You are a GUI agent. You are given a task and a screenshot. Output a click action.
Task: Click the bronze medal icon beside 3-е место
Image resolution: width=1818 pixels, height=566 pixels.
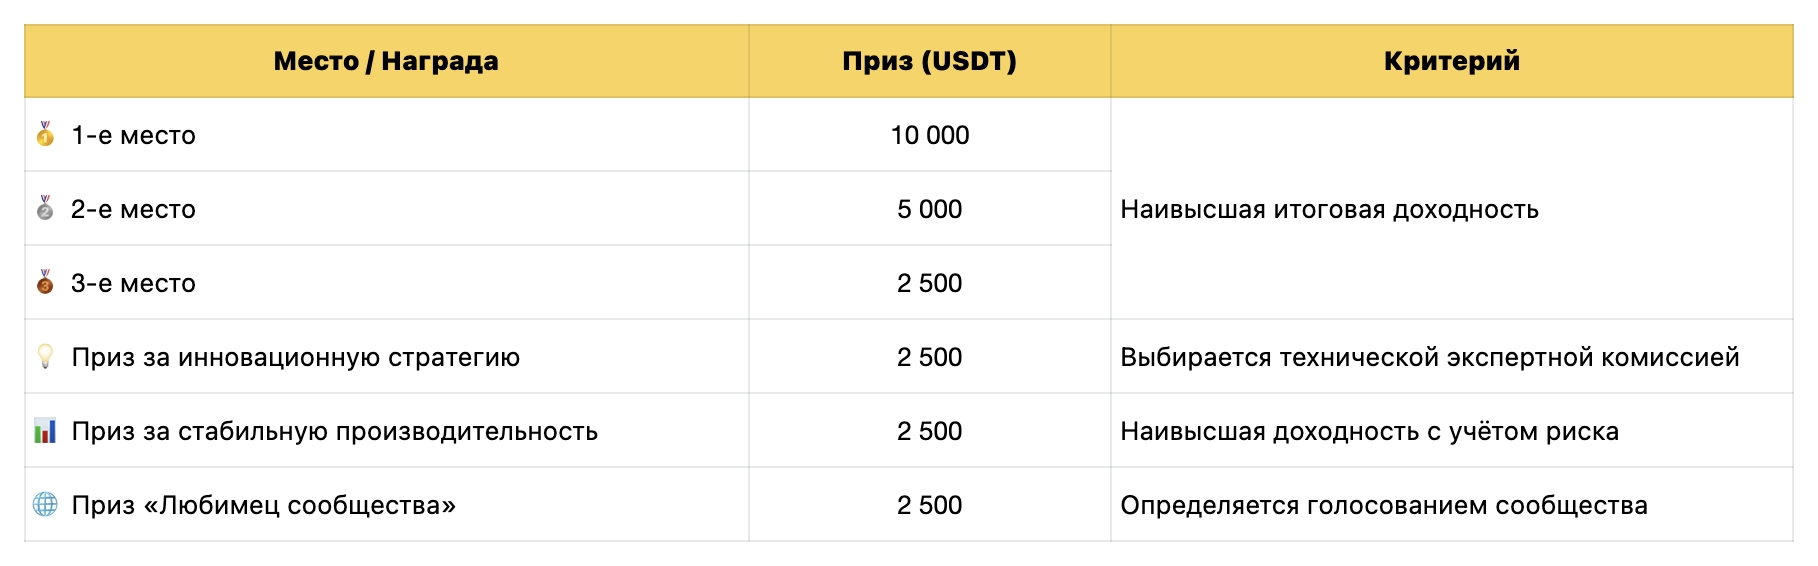click(45, 283)
